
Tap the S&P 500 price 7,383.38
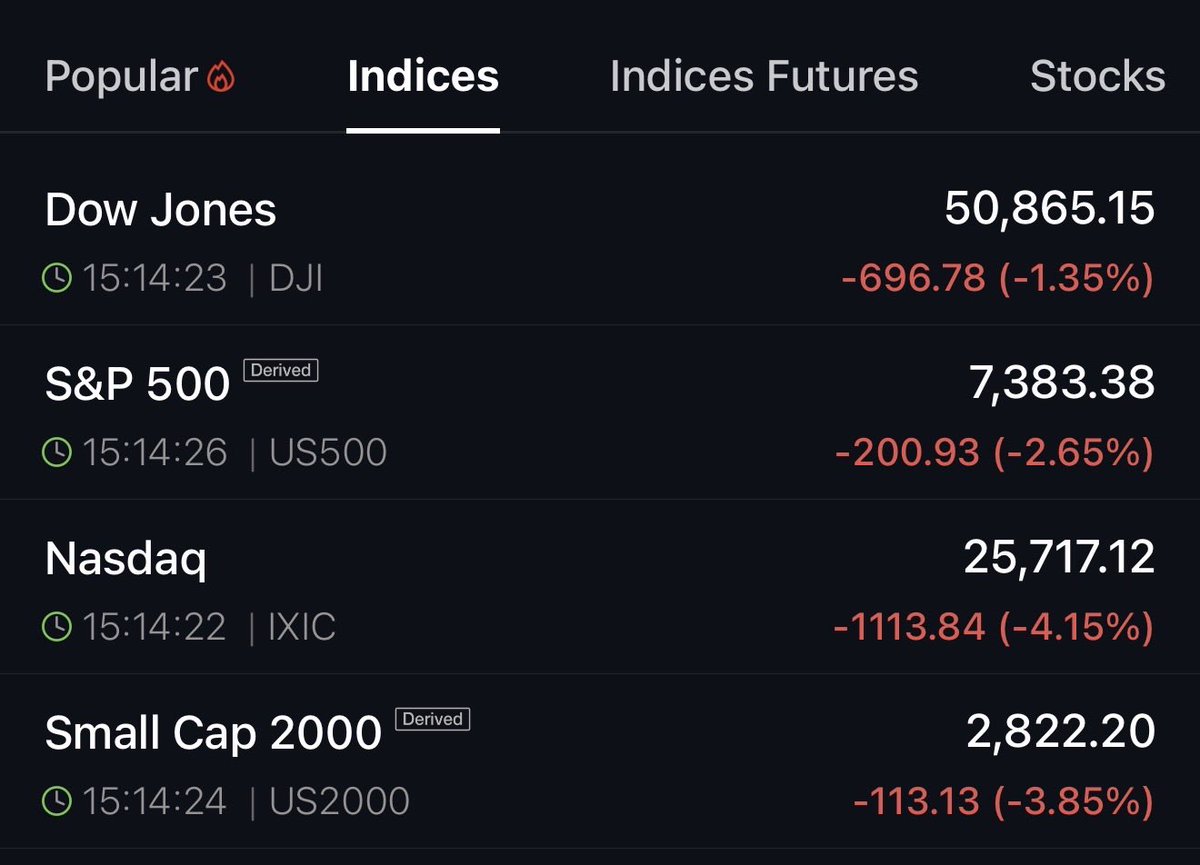(x=1062, y=383)
